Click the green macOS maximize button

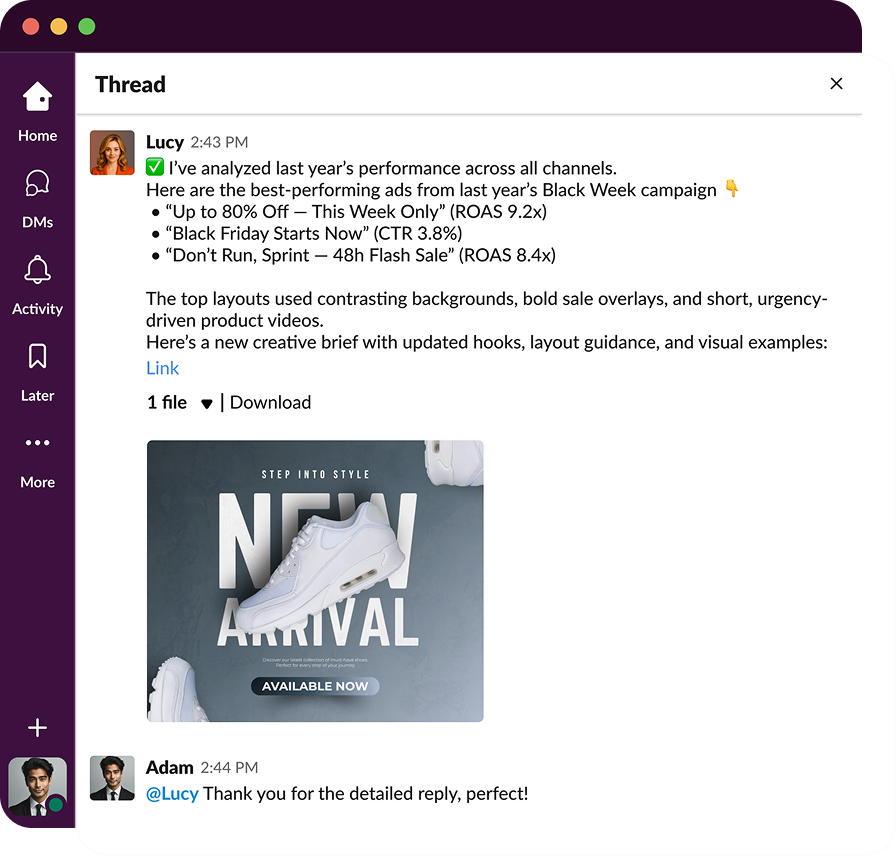point(87,27)
